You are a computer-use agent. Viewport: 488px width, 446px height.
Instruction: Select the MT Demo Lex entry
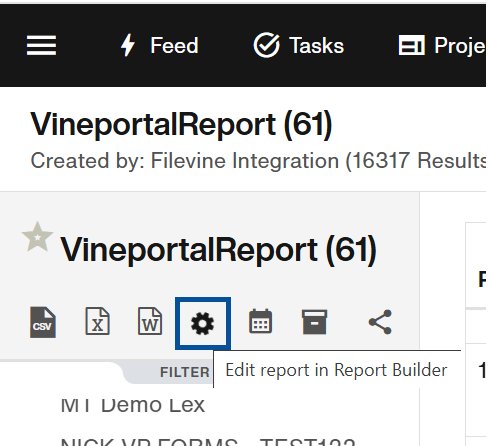[133, 405]
